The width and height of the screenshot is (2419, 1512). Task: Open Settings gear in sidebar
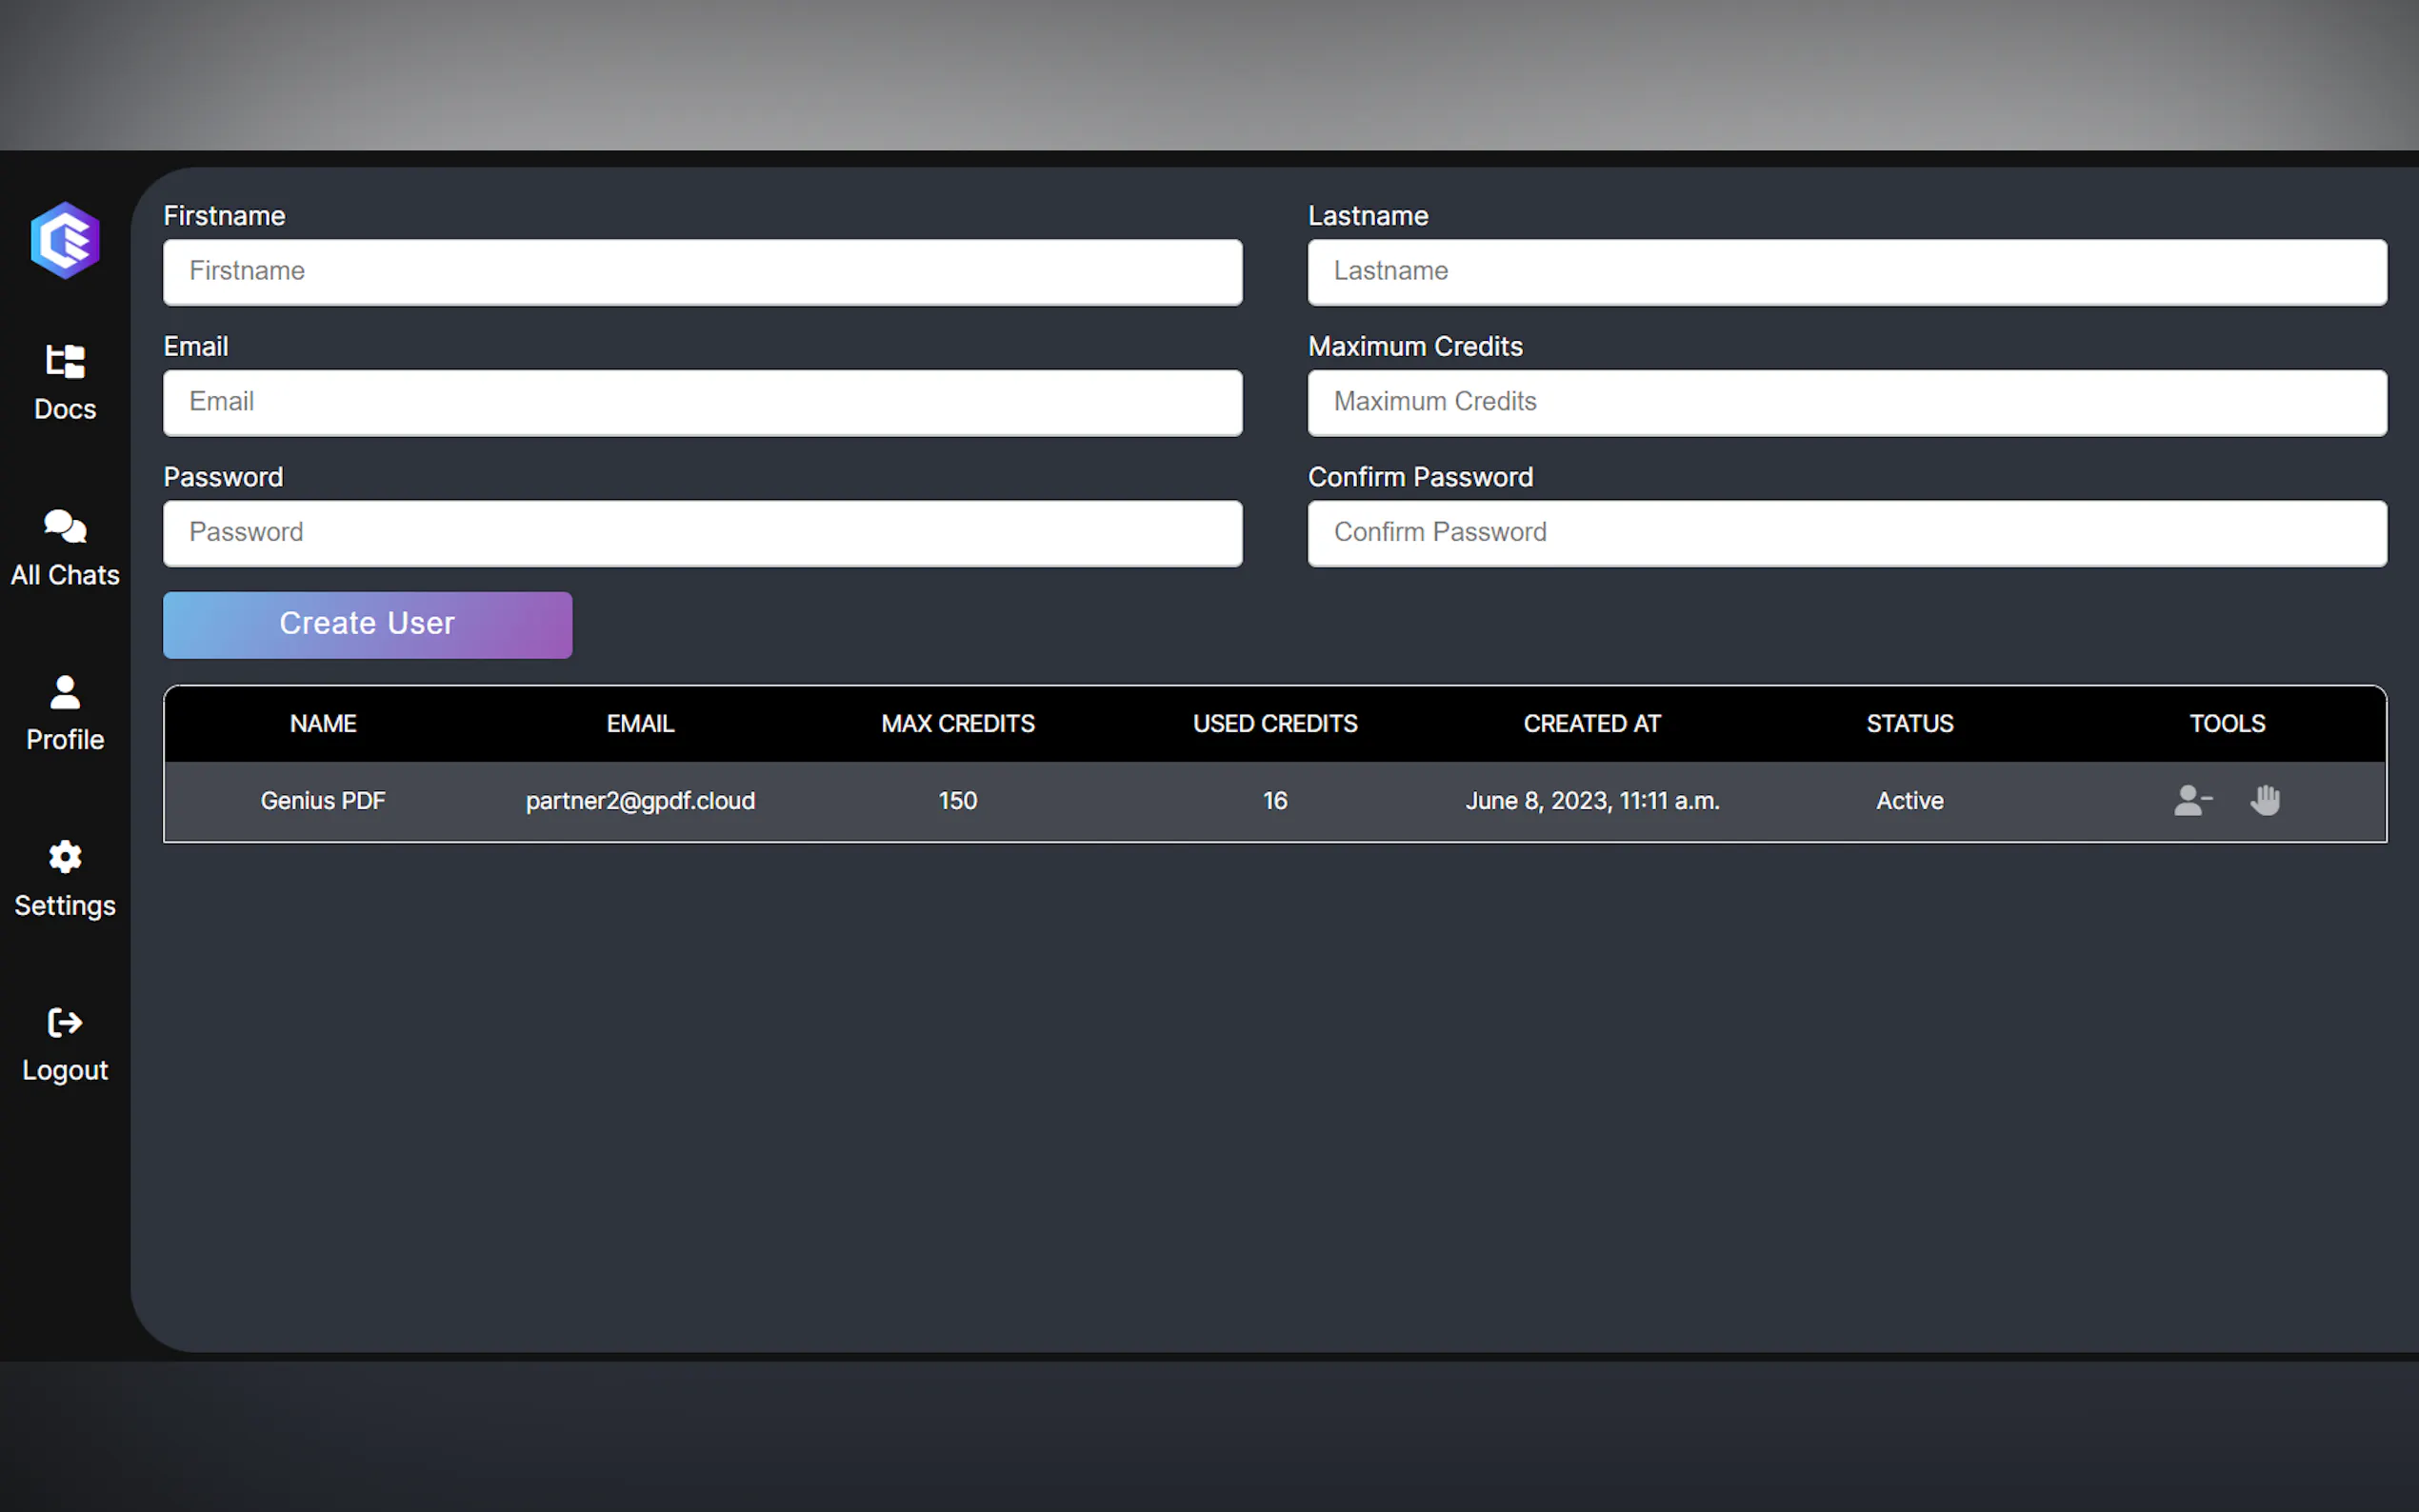[65, 877]
